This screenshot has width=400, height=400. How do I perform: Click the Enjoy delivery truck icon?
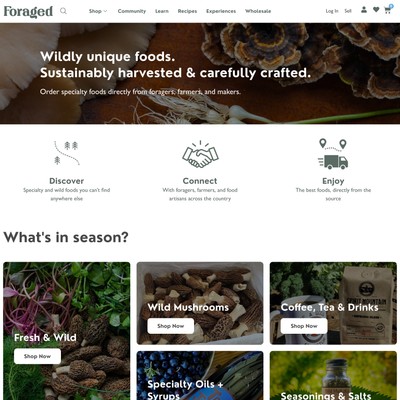pos(333,154)
